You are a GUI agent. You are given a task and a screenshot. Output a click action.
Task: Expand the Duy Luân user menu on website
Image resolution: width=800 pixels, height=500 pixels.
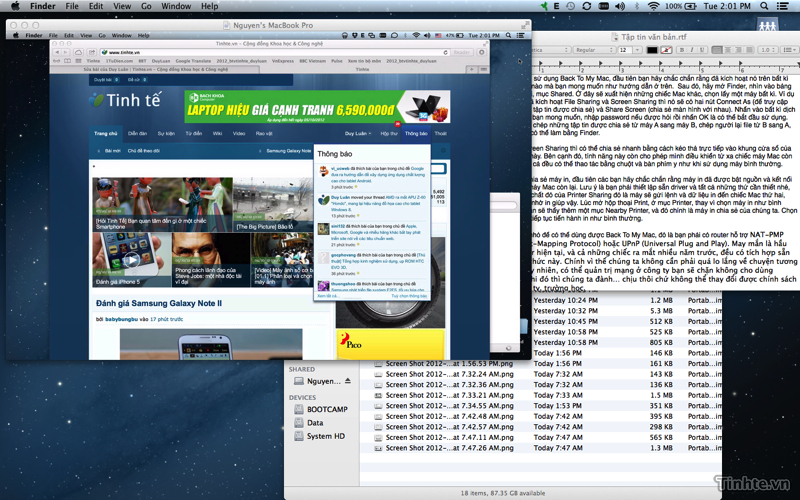tap(357, 133)
